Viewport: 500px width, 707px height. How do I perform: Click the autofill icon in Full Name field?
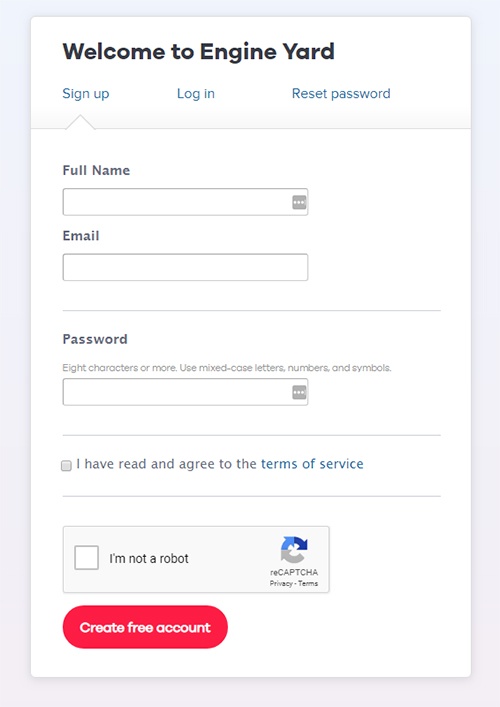point(299,202)
